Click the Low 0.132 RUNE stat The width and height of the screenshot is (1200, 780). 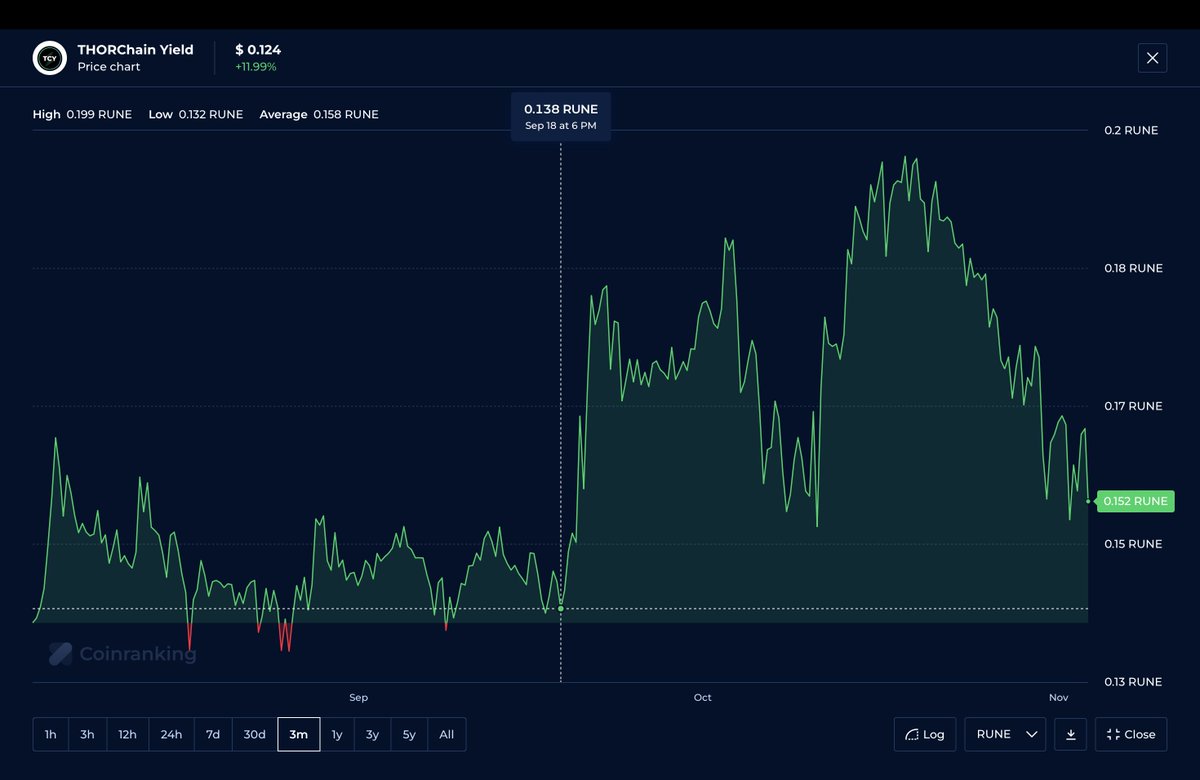[x=196, y=114]
